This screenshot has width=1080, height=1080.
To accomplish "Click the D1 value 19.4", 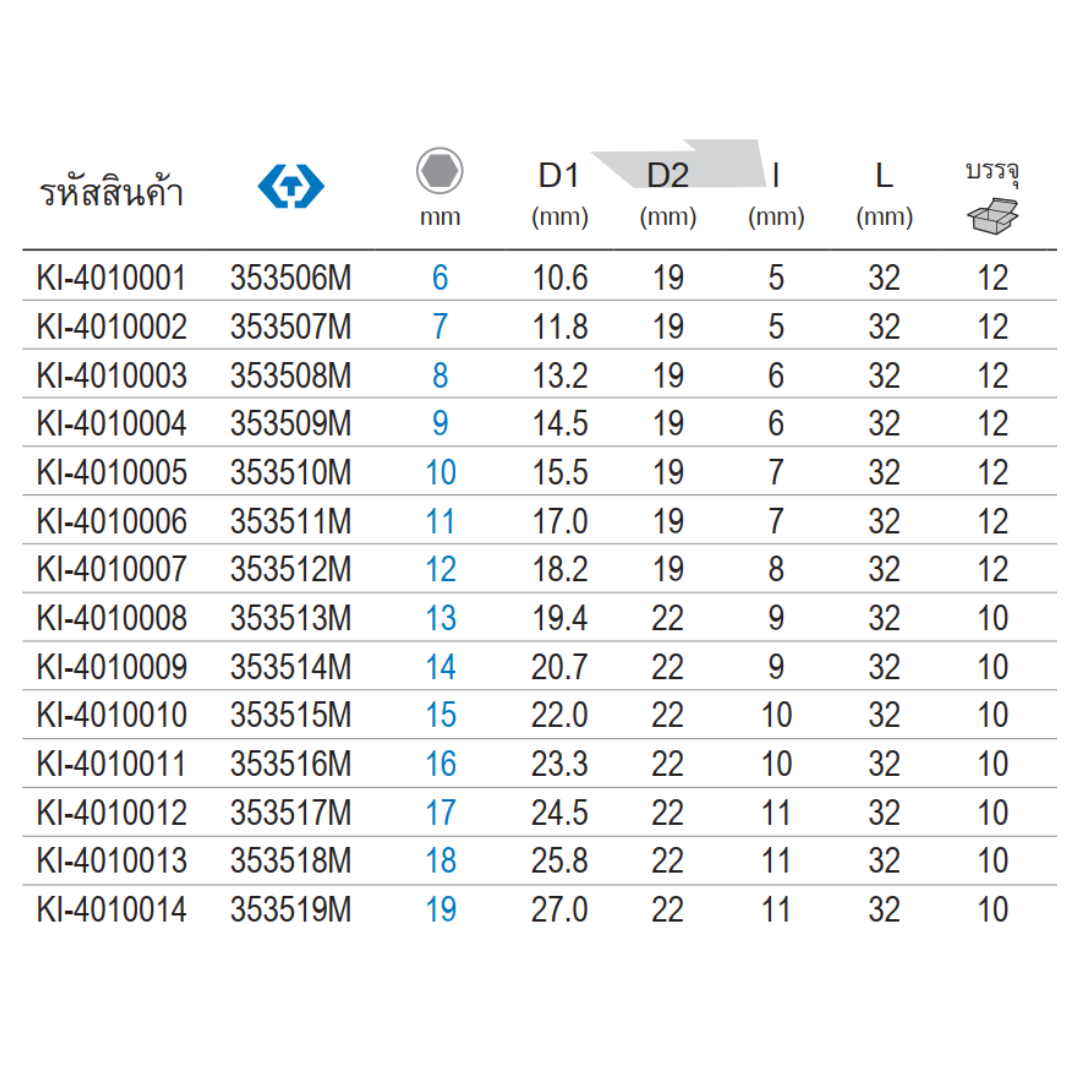I will point(559,619).
